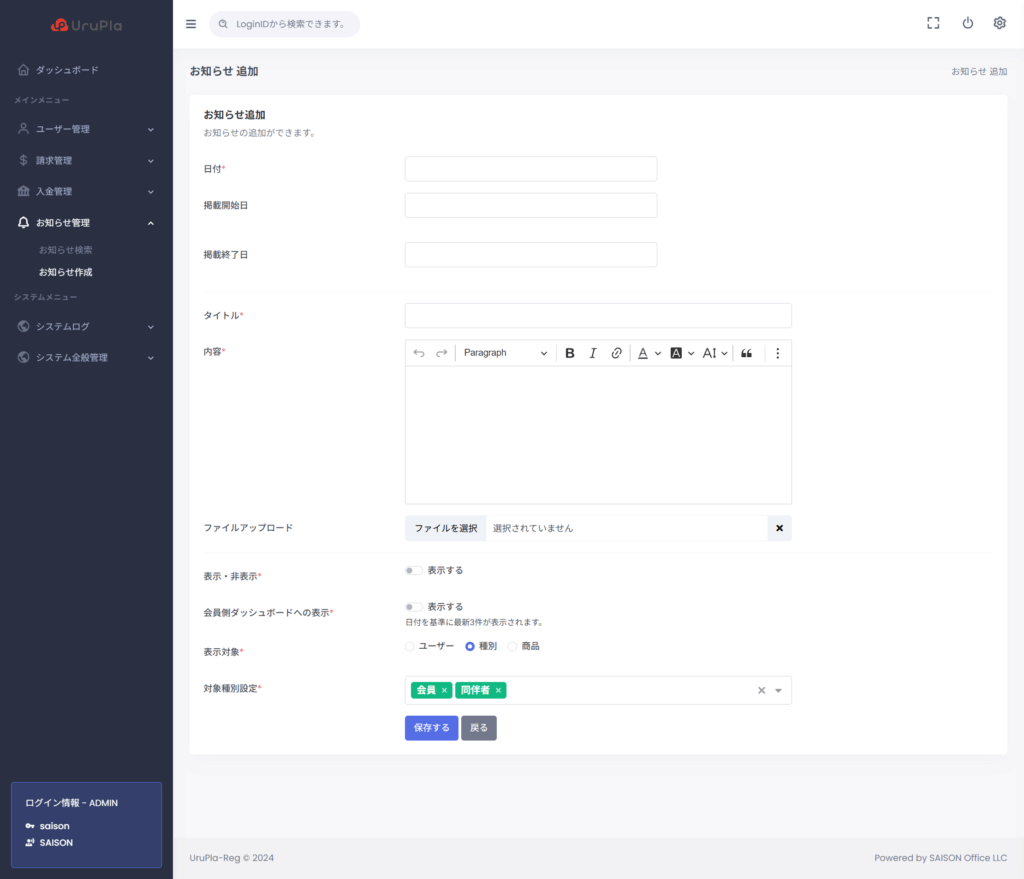Apply italic formatting in the editor

coord(593,353)
